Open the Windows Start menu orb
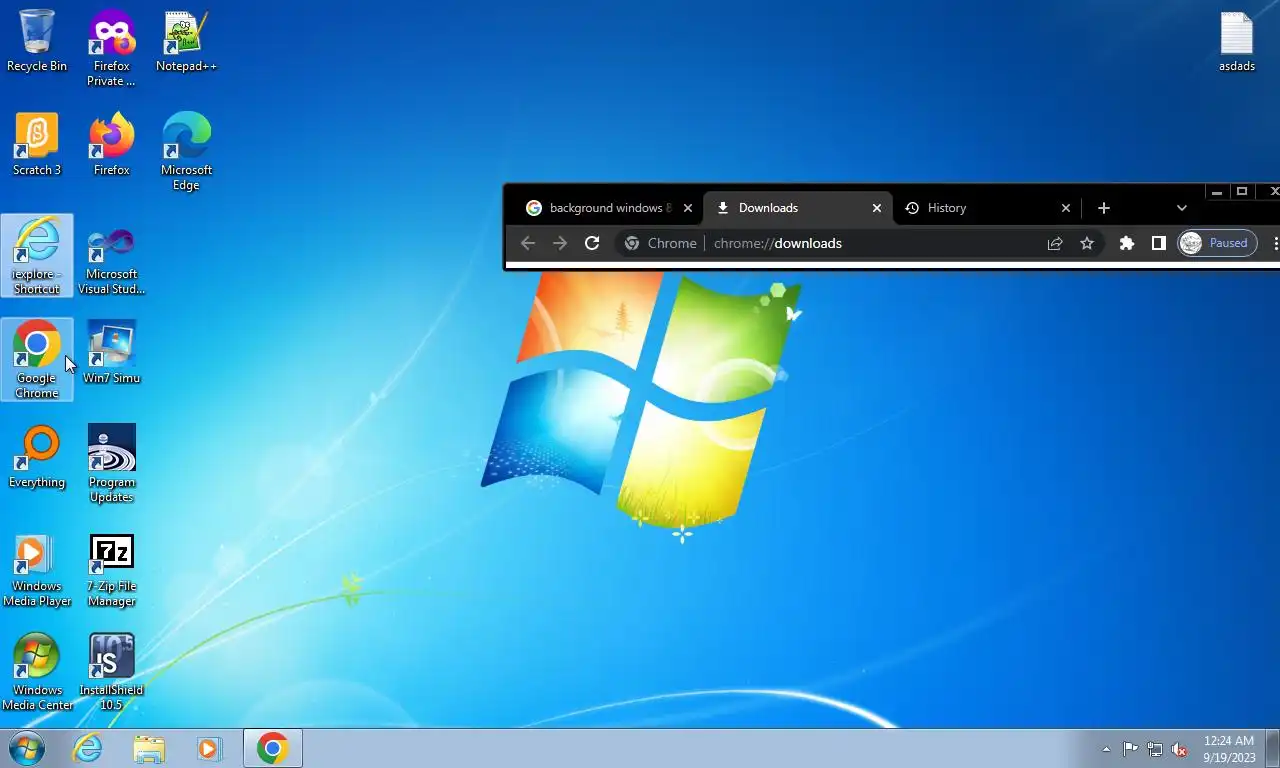 27,748
